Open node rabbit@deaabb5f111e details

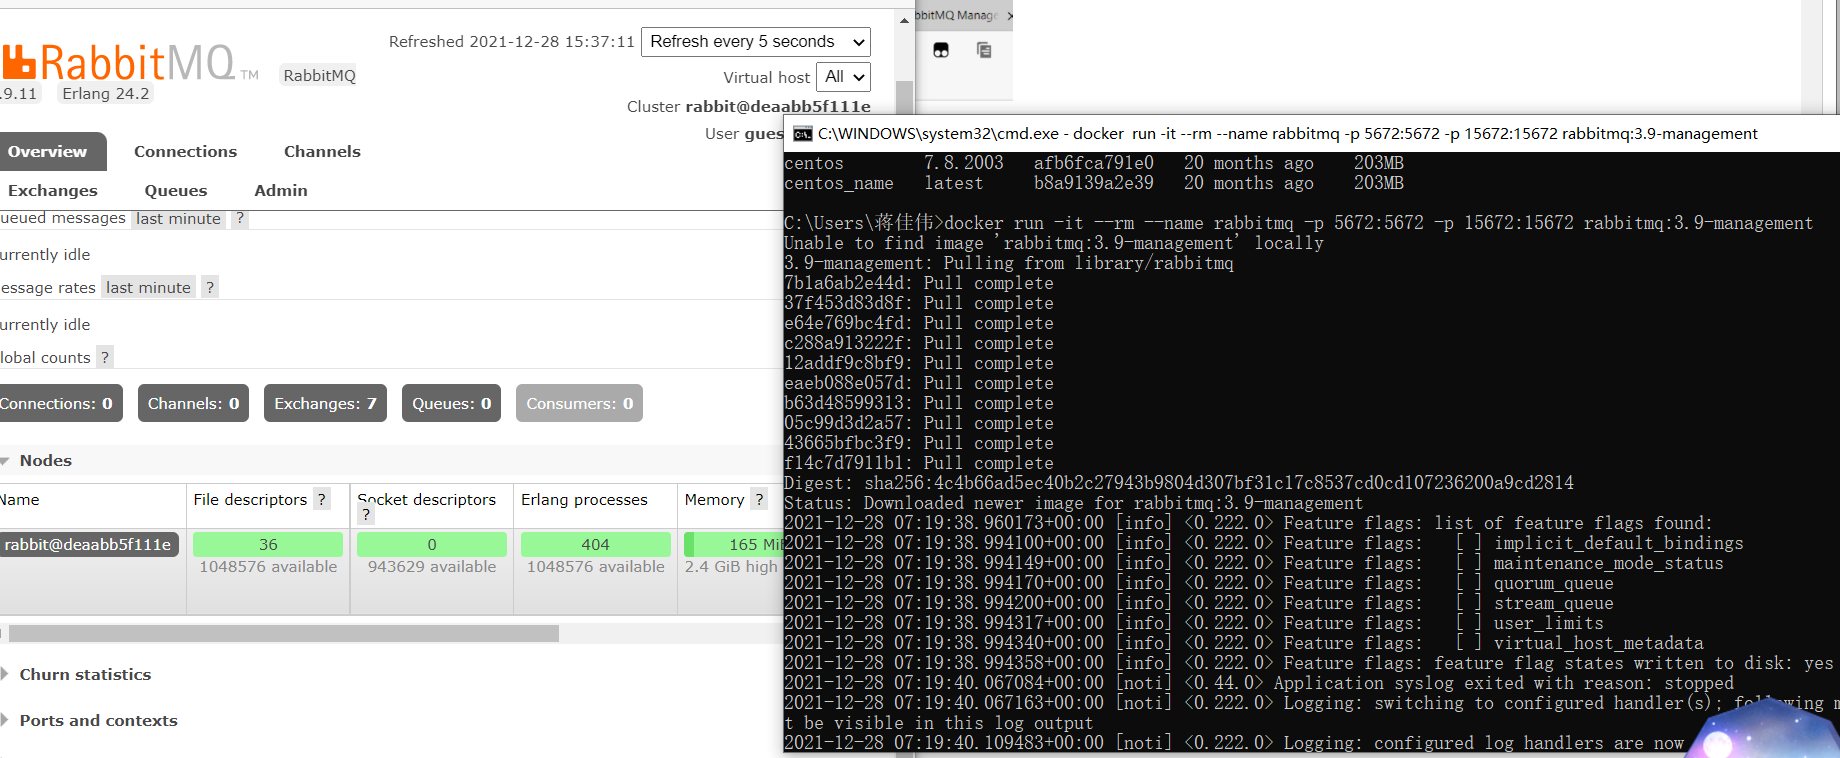(88, 545)
